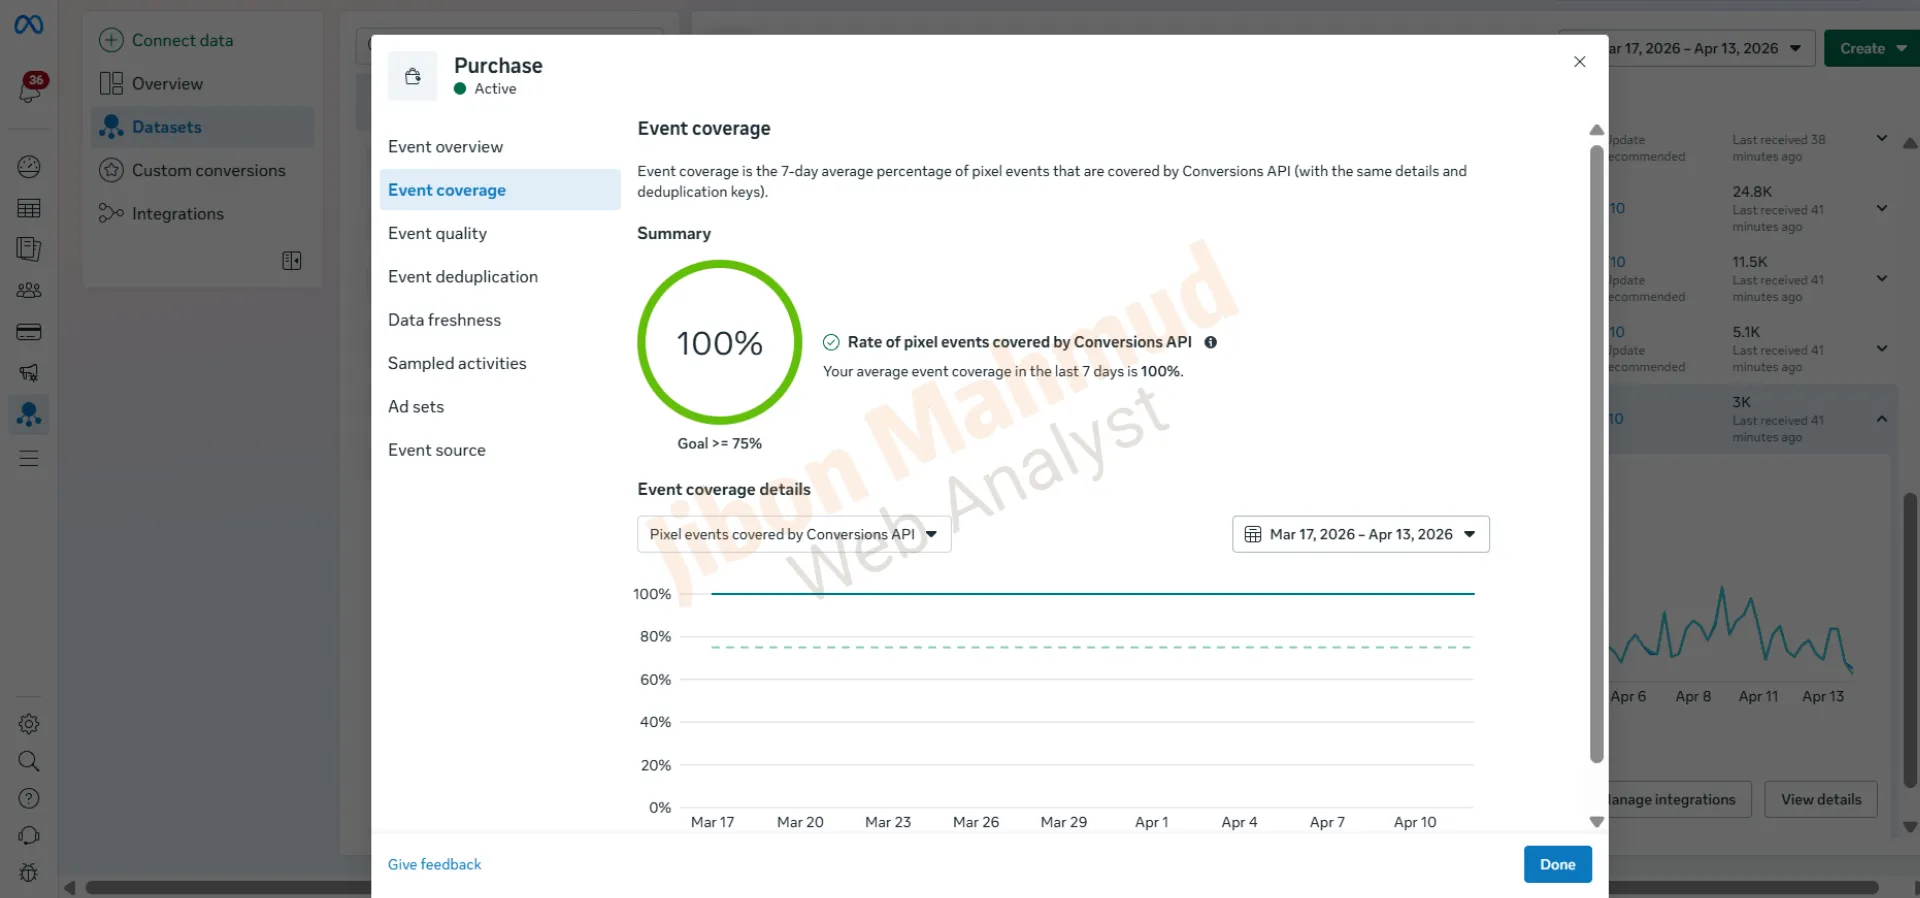The height and width of the screenshot is (898, 1920).
Task: Select Data freshness in the side menu
Action: tap(444, 320)
